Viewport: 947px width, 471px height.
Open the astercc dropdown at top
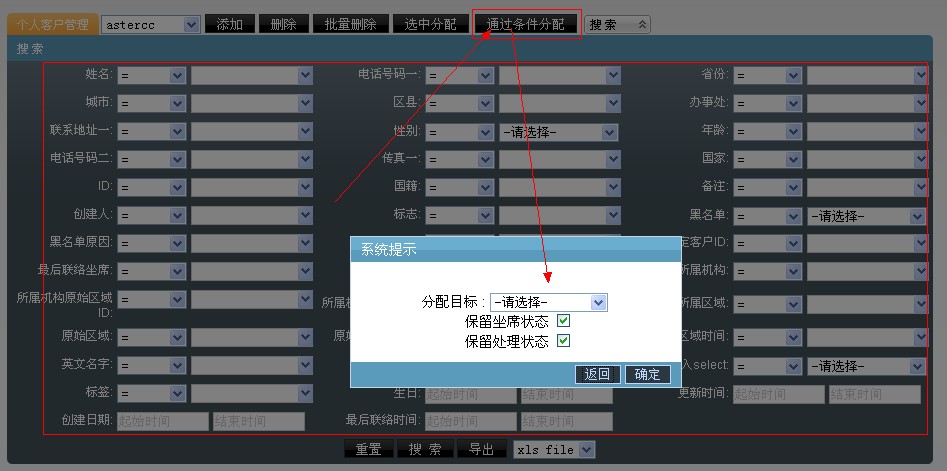pyautogui.click(x=149, y=24)
